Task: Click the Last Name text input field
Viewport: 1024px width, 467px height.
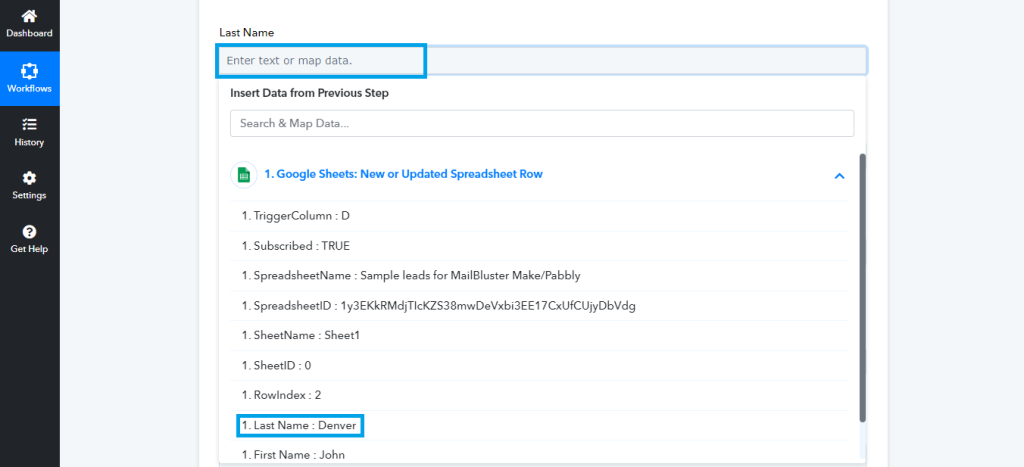Action: 541,61
